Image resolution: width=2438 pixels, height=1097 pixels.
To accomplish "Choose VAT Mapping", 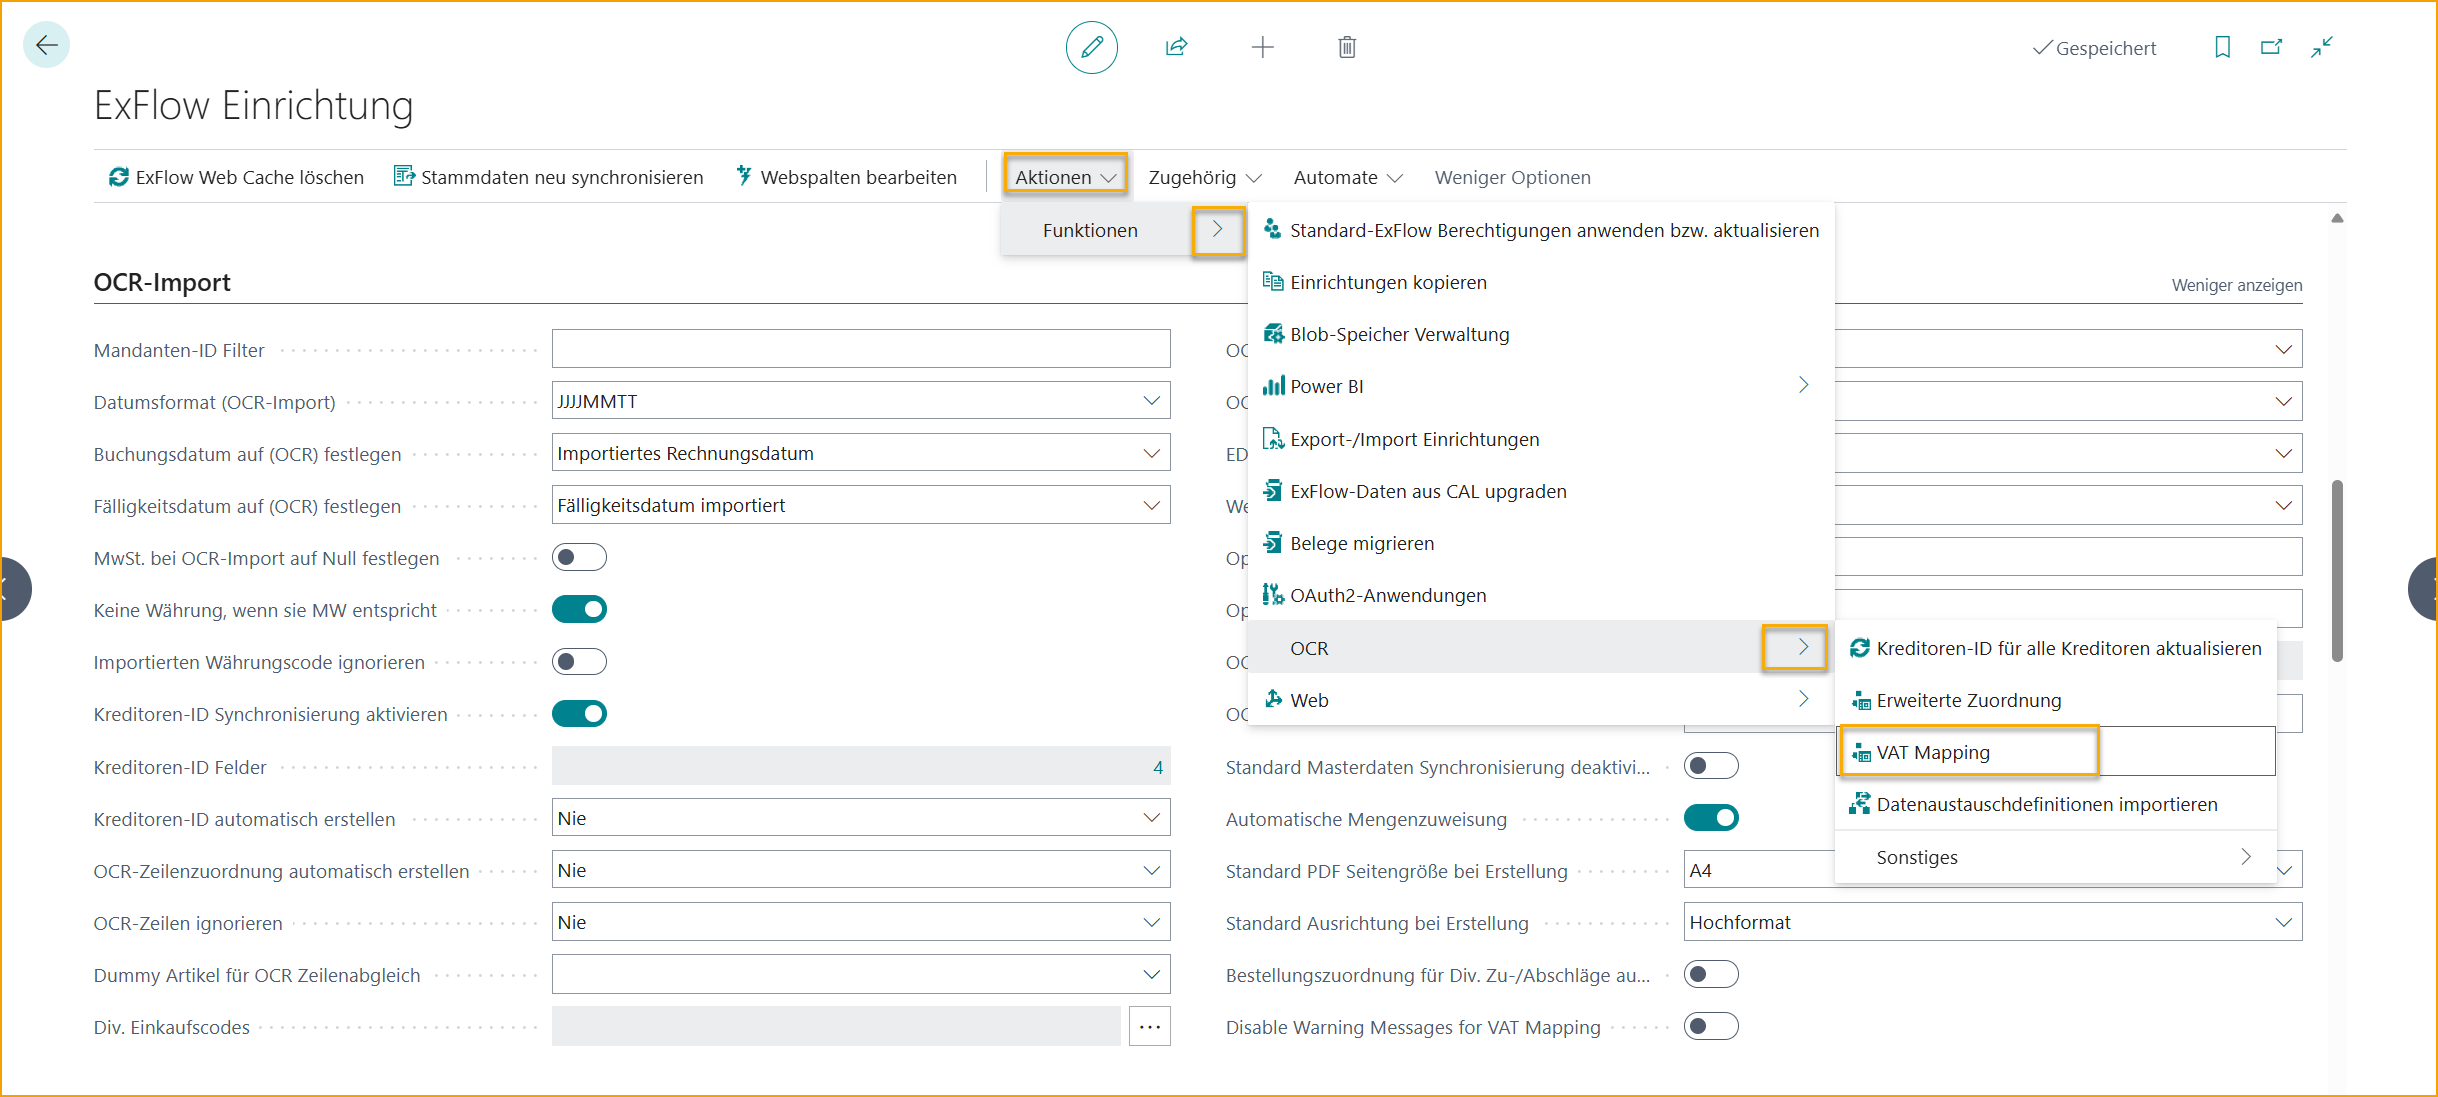I will coord(2056,752).
